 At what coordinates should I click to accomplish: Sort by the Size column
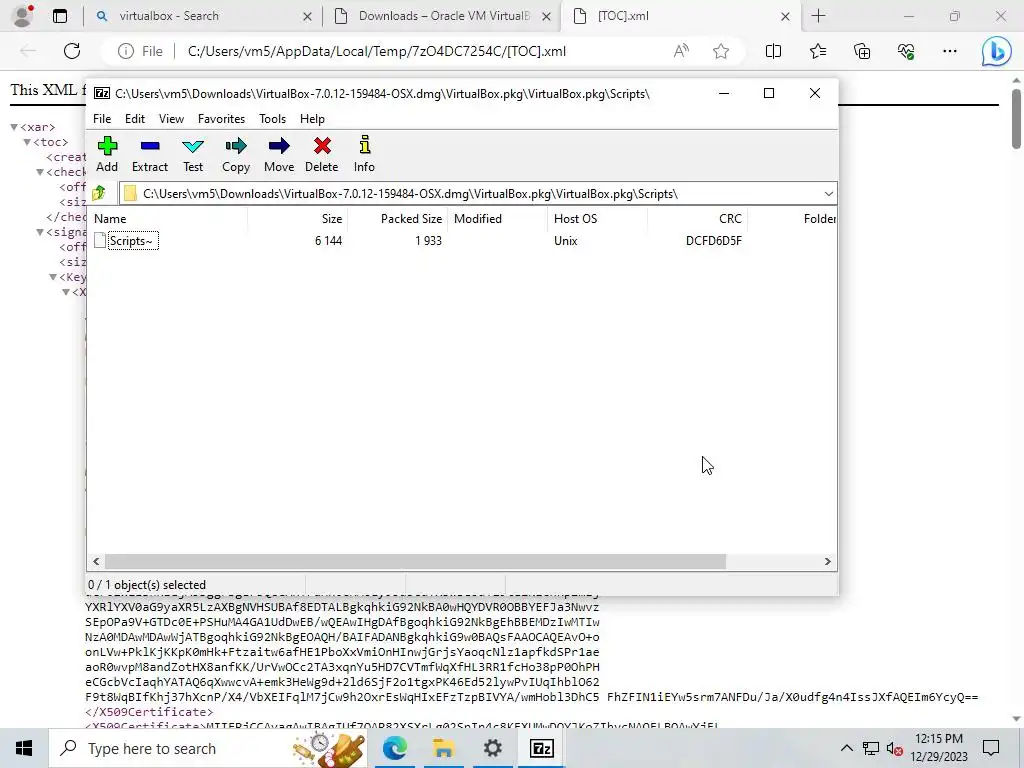297,219
